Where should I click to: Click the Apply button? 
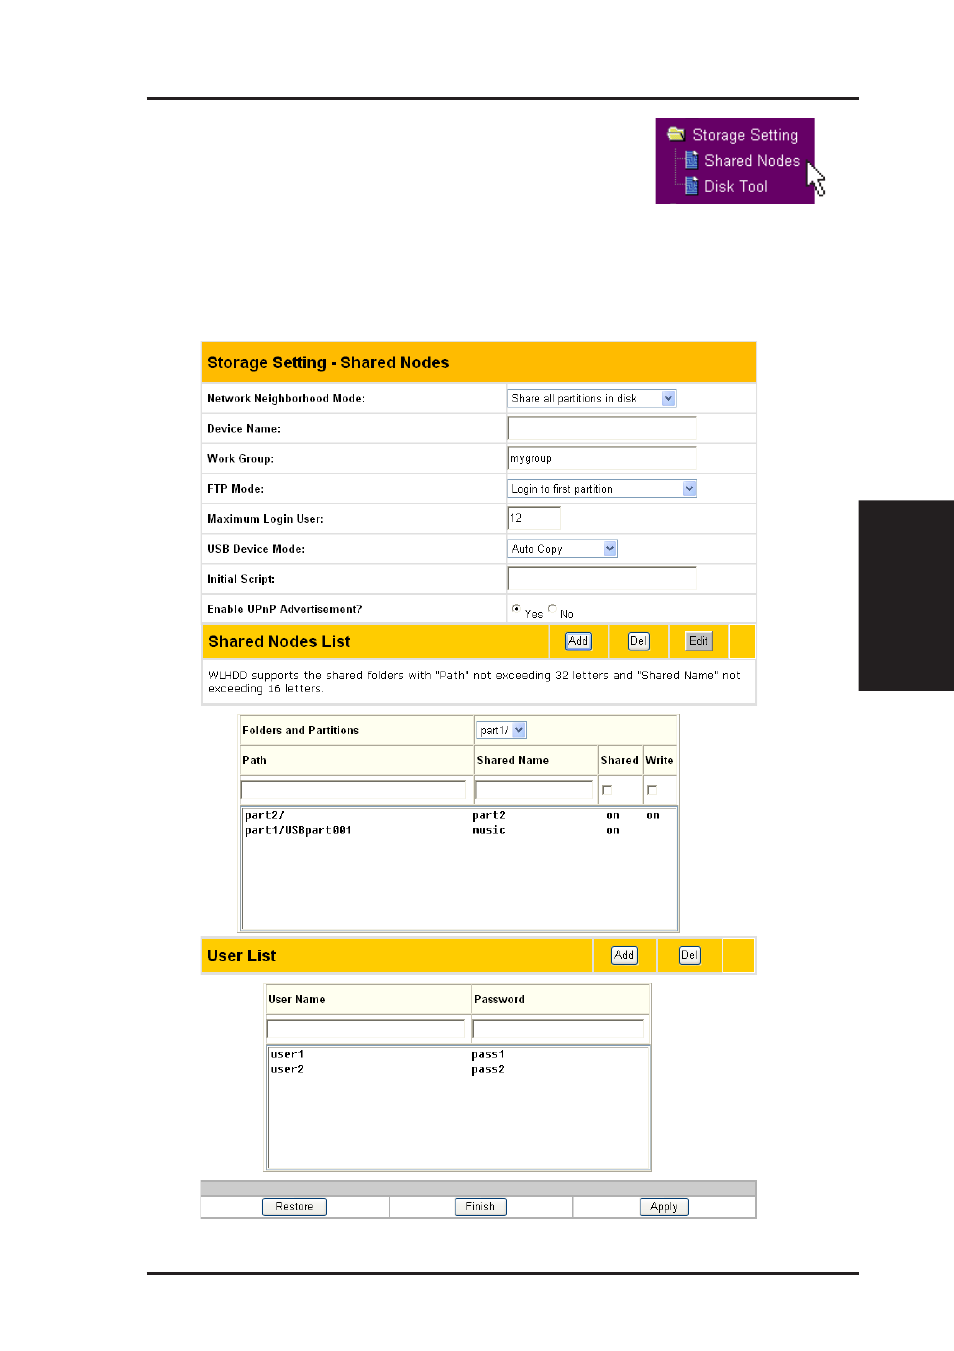tap(664, 1207)
